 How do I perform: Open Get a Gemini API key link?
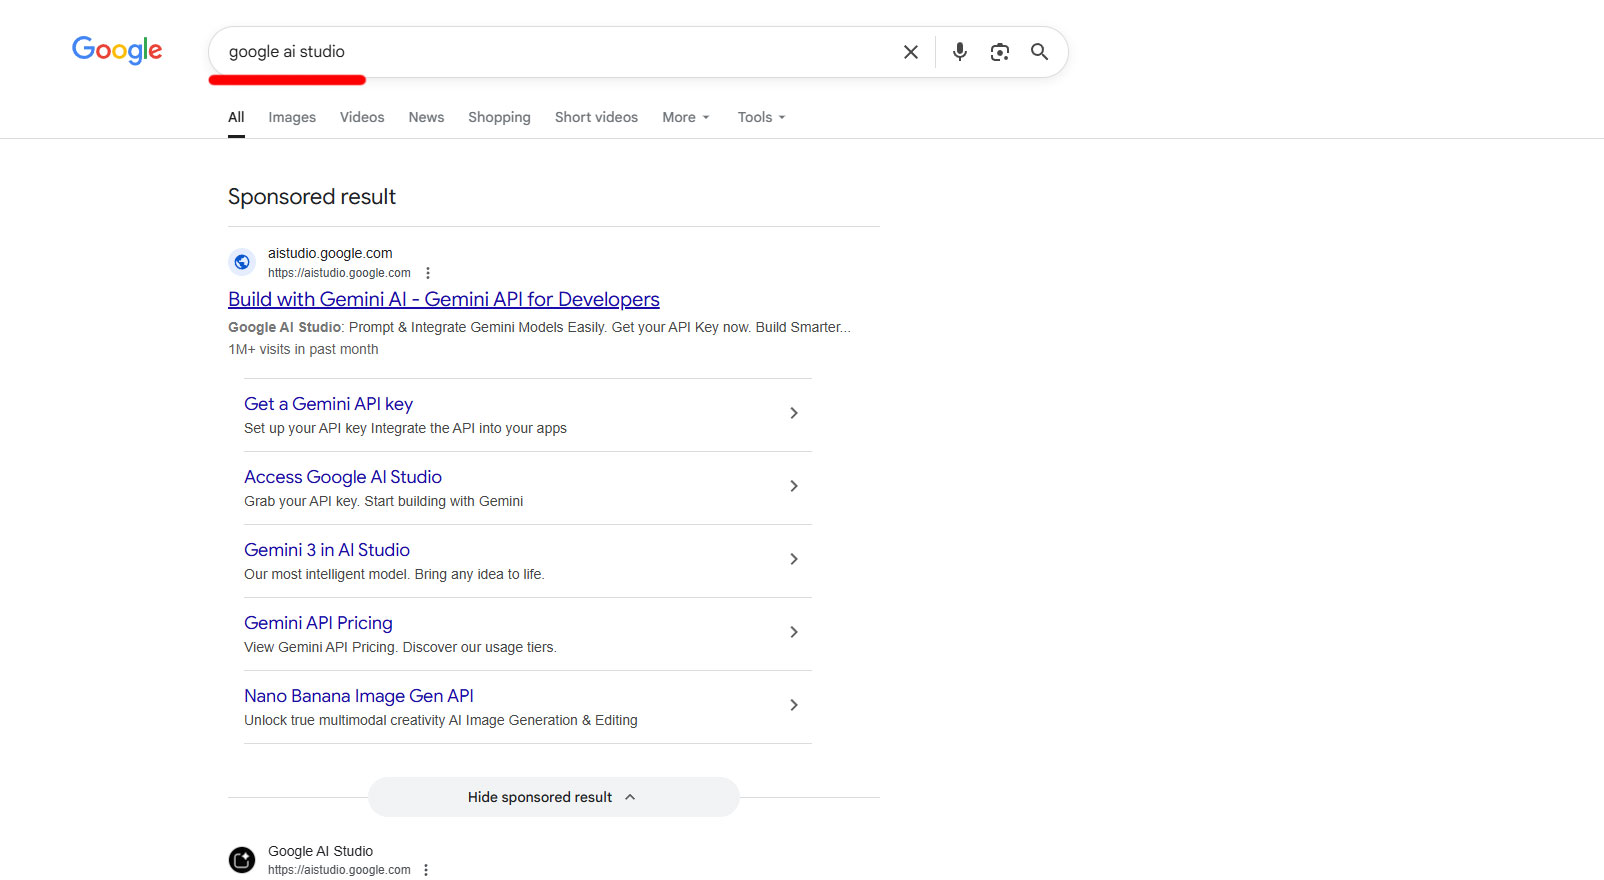tap(328, 404)
